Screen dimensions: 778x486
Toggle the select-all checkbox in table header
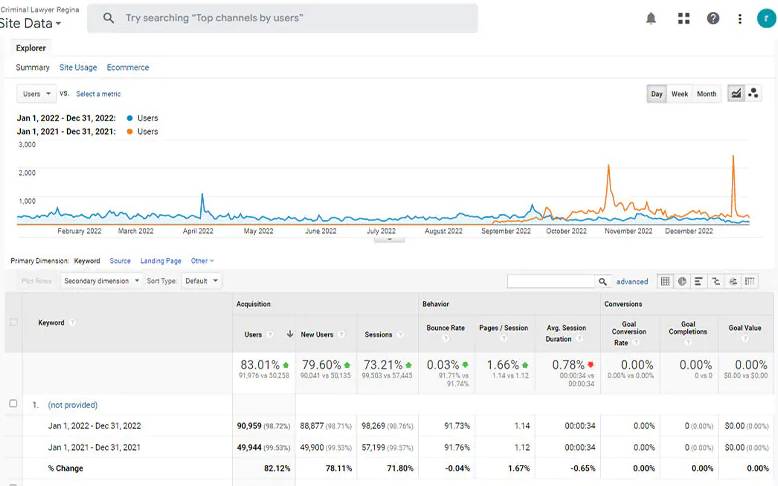[x=13, y=322]
